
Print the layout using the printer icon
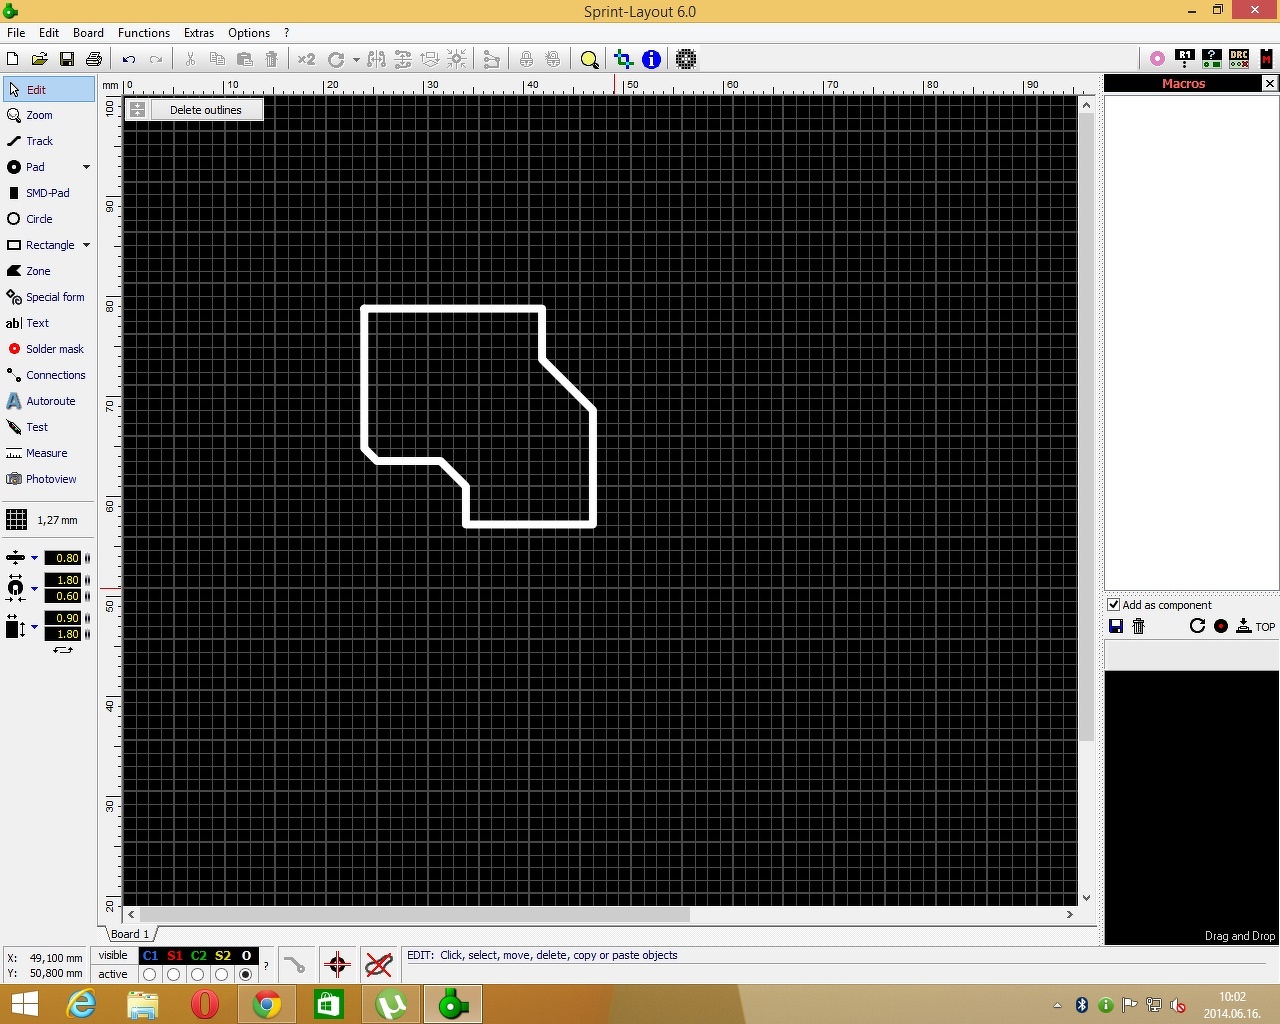(x=94, y=60)
